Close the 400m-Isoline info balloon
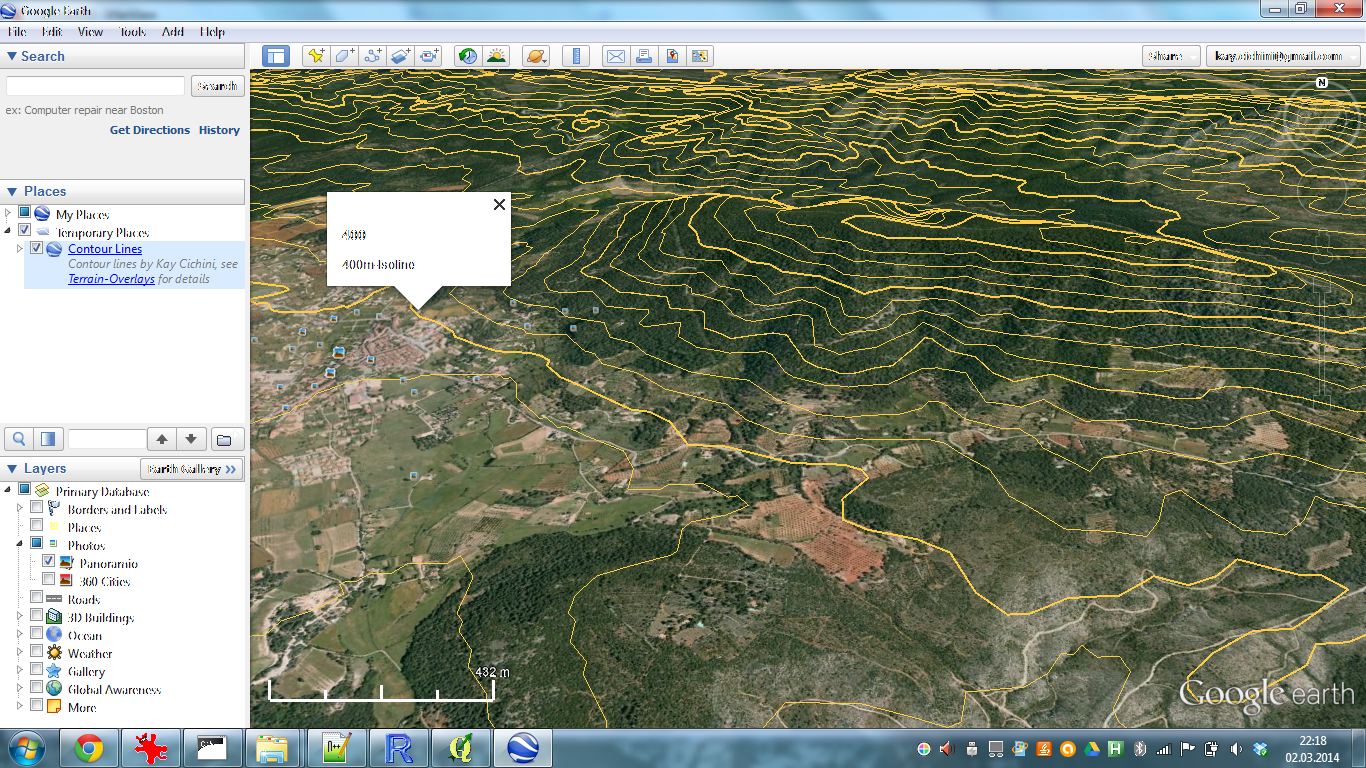 pyautogui.click(x=499, y=204)
